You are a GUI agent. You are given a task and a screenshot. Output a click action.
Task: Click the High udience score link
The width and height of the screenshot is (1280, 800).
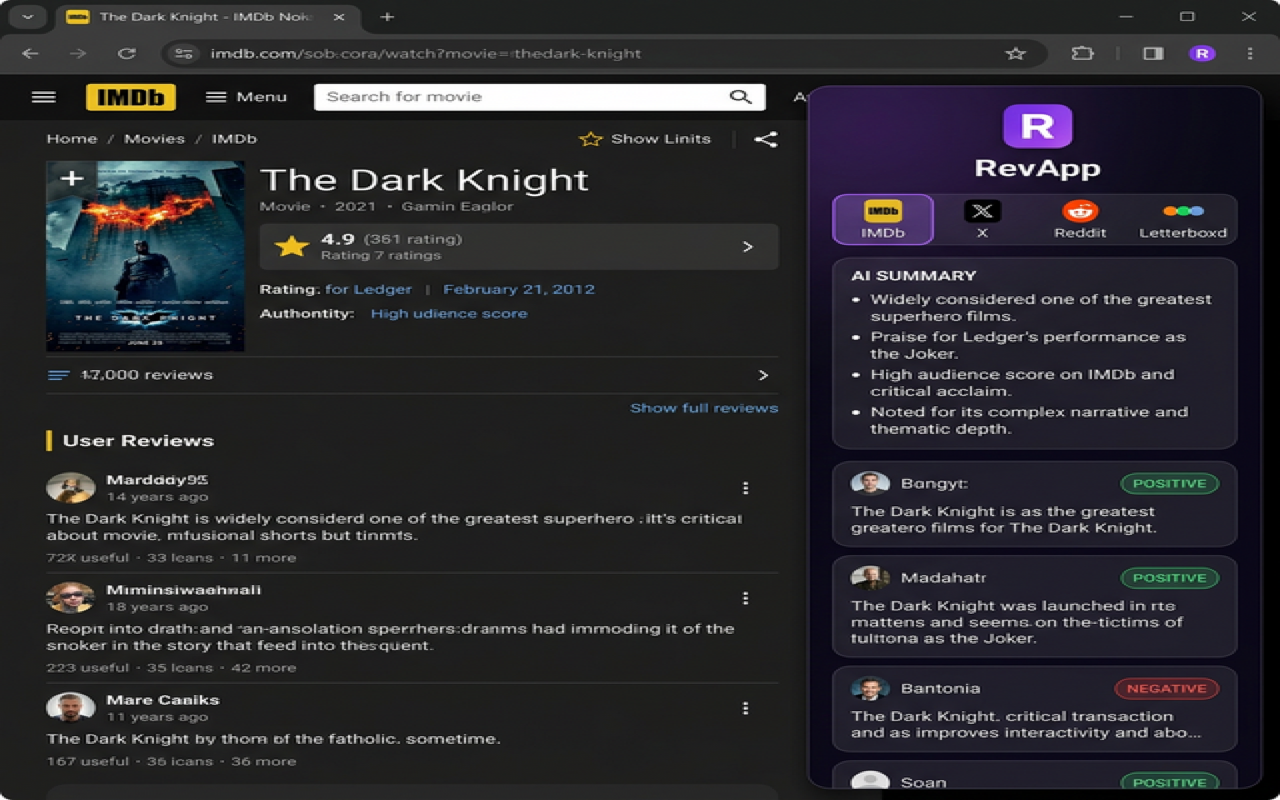449,313
